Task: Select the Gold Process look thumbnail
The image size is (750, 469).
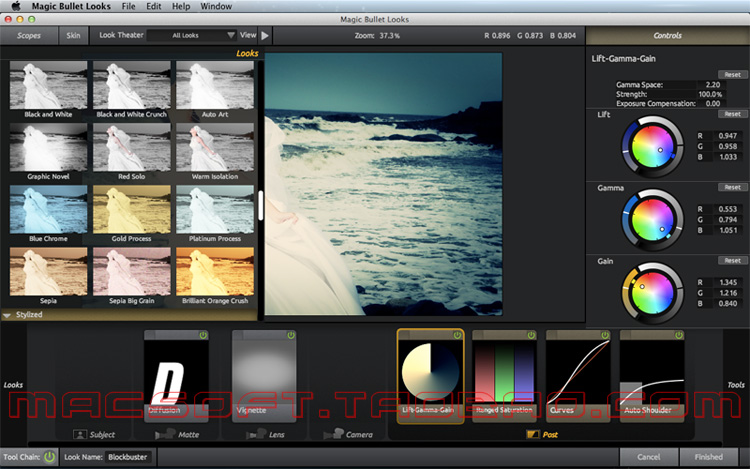Action: point(132,209)
